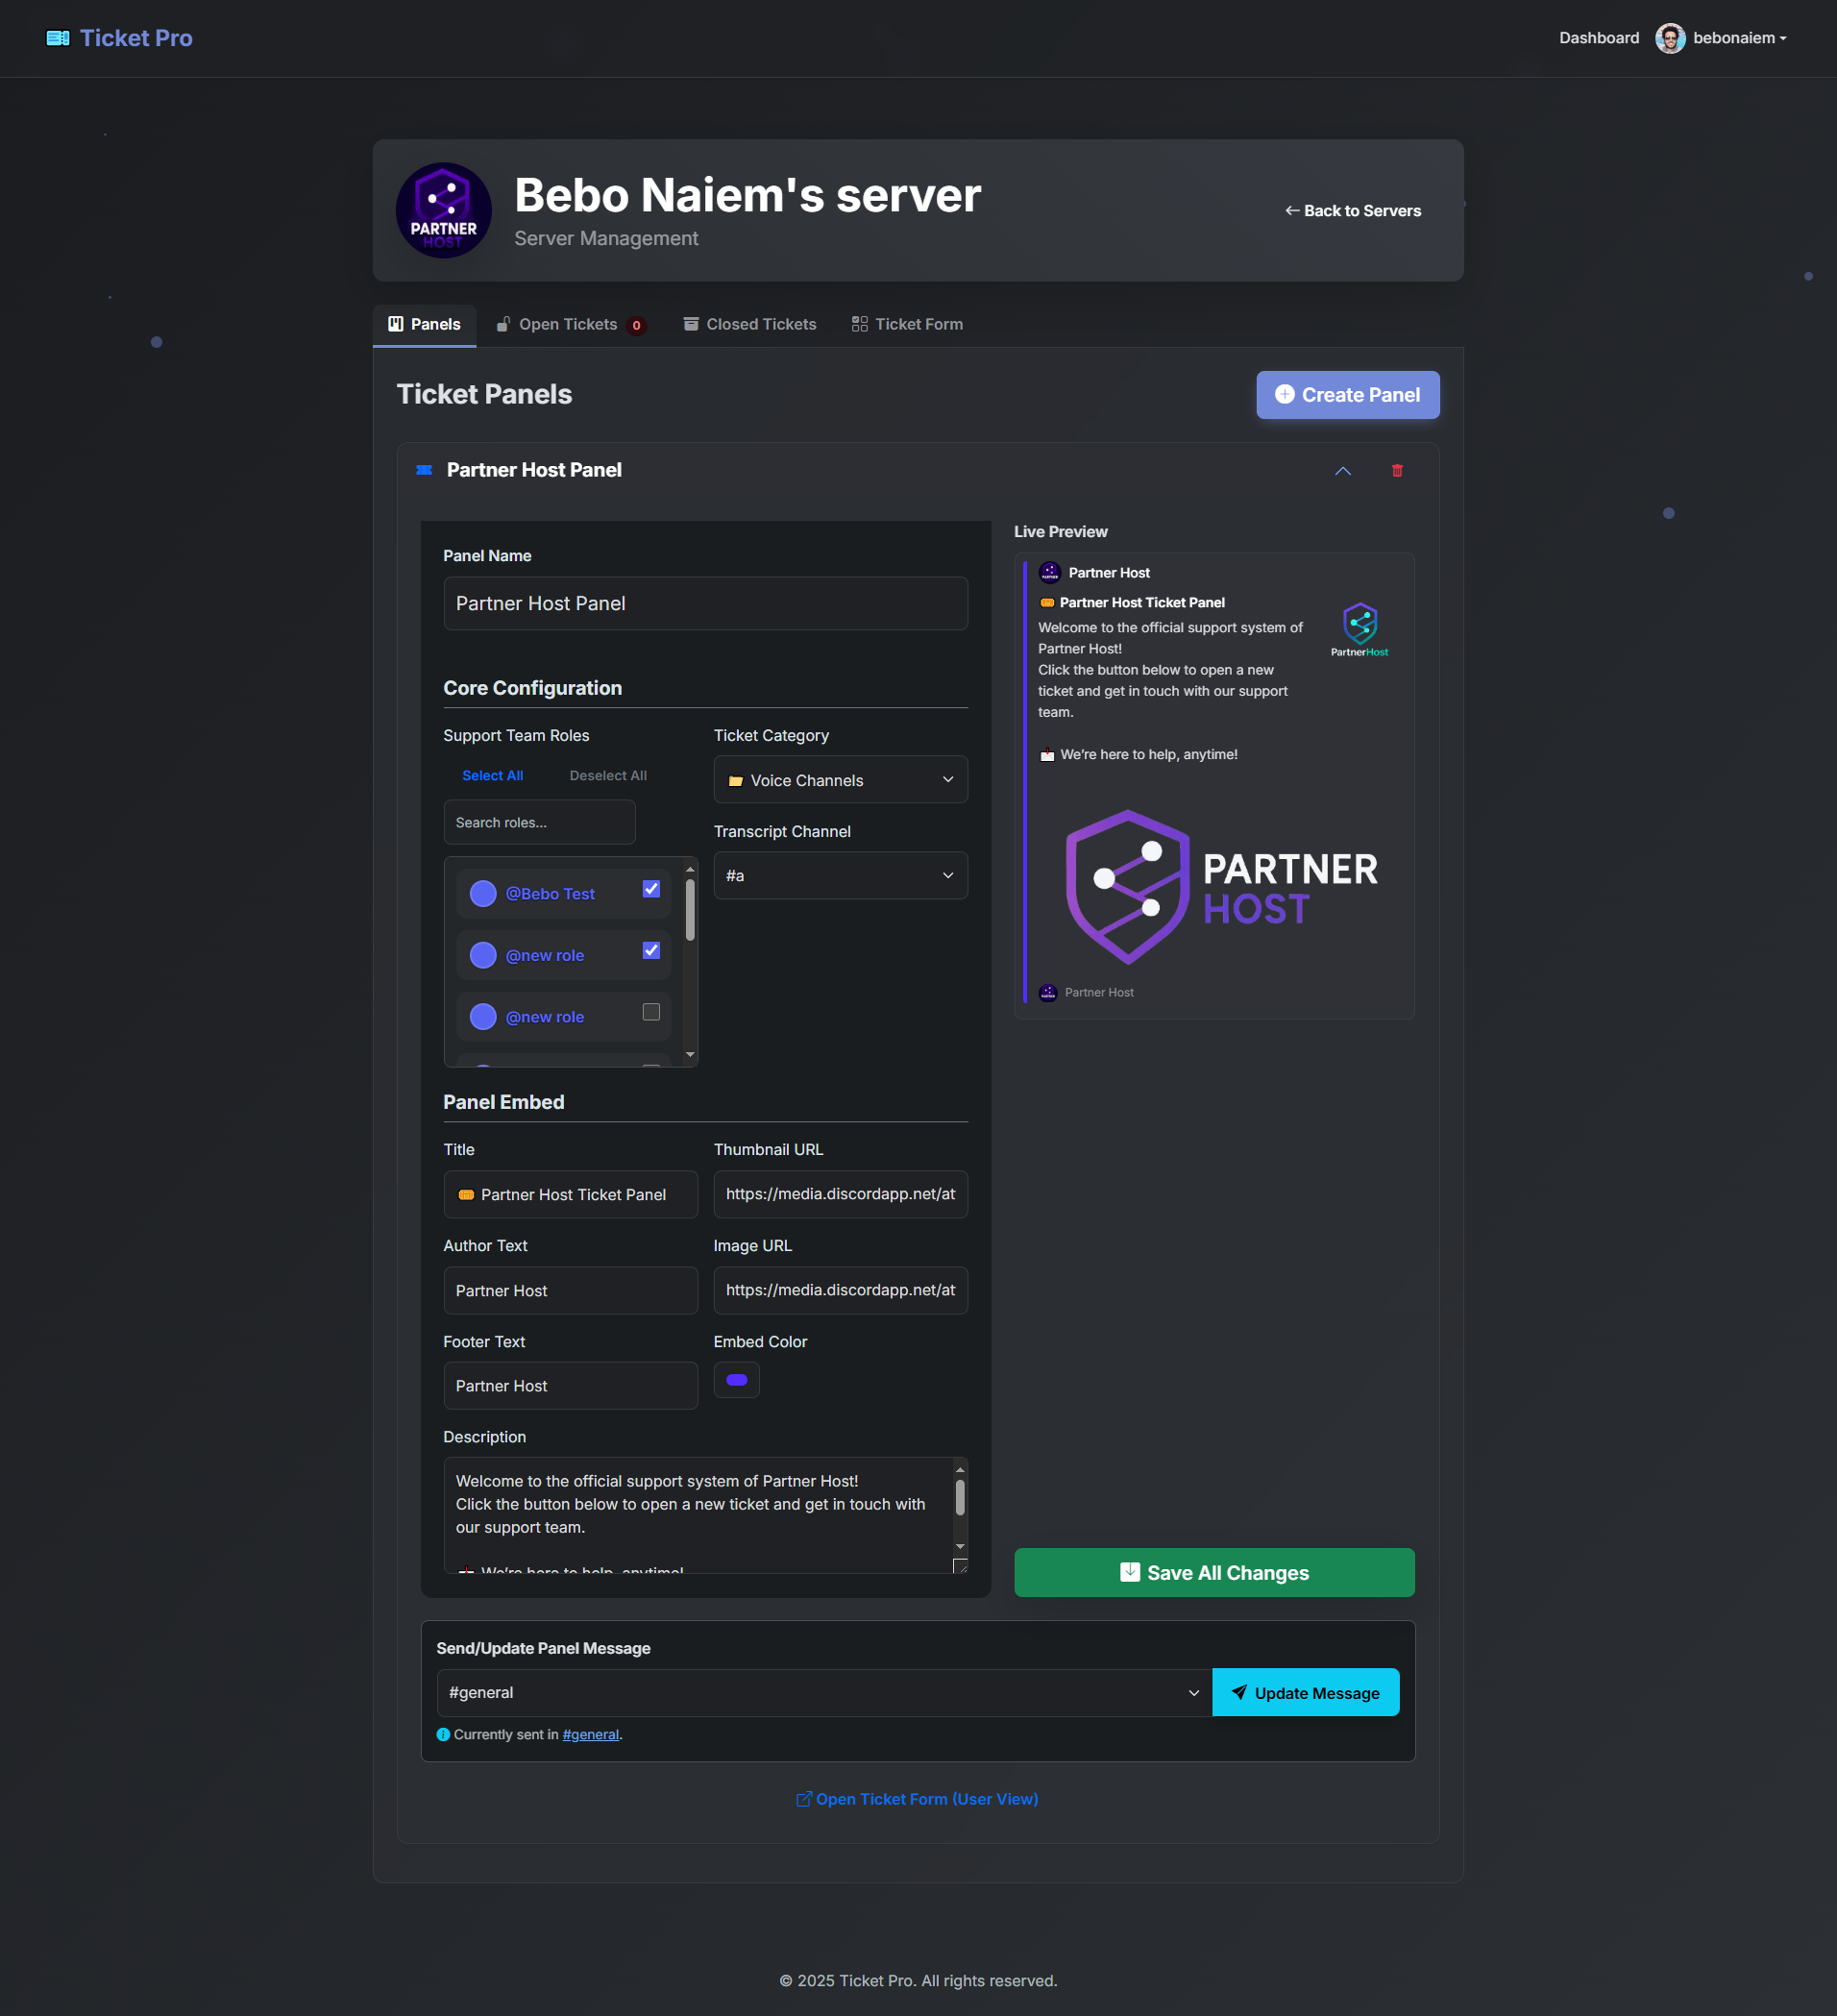
Task: Click the info icon beside Currently sent
Action: coord(443,1735)
